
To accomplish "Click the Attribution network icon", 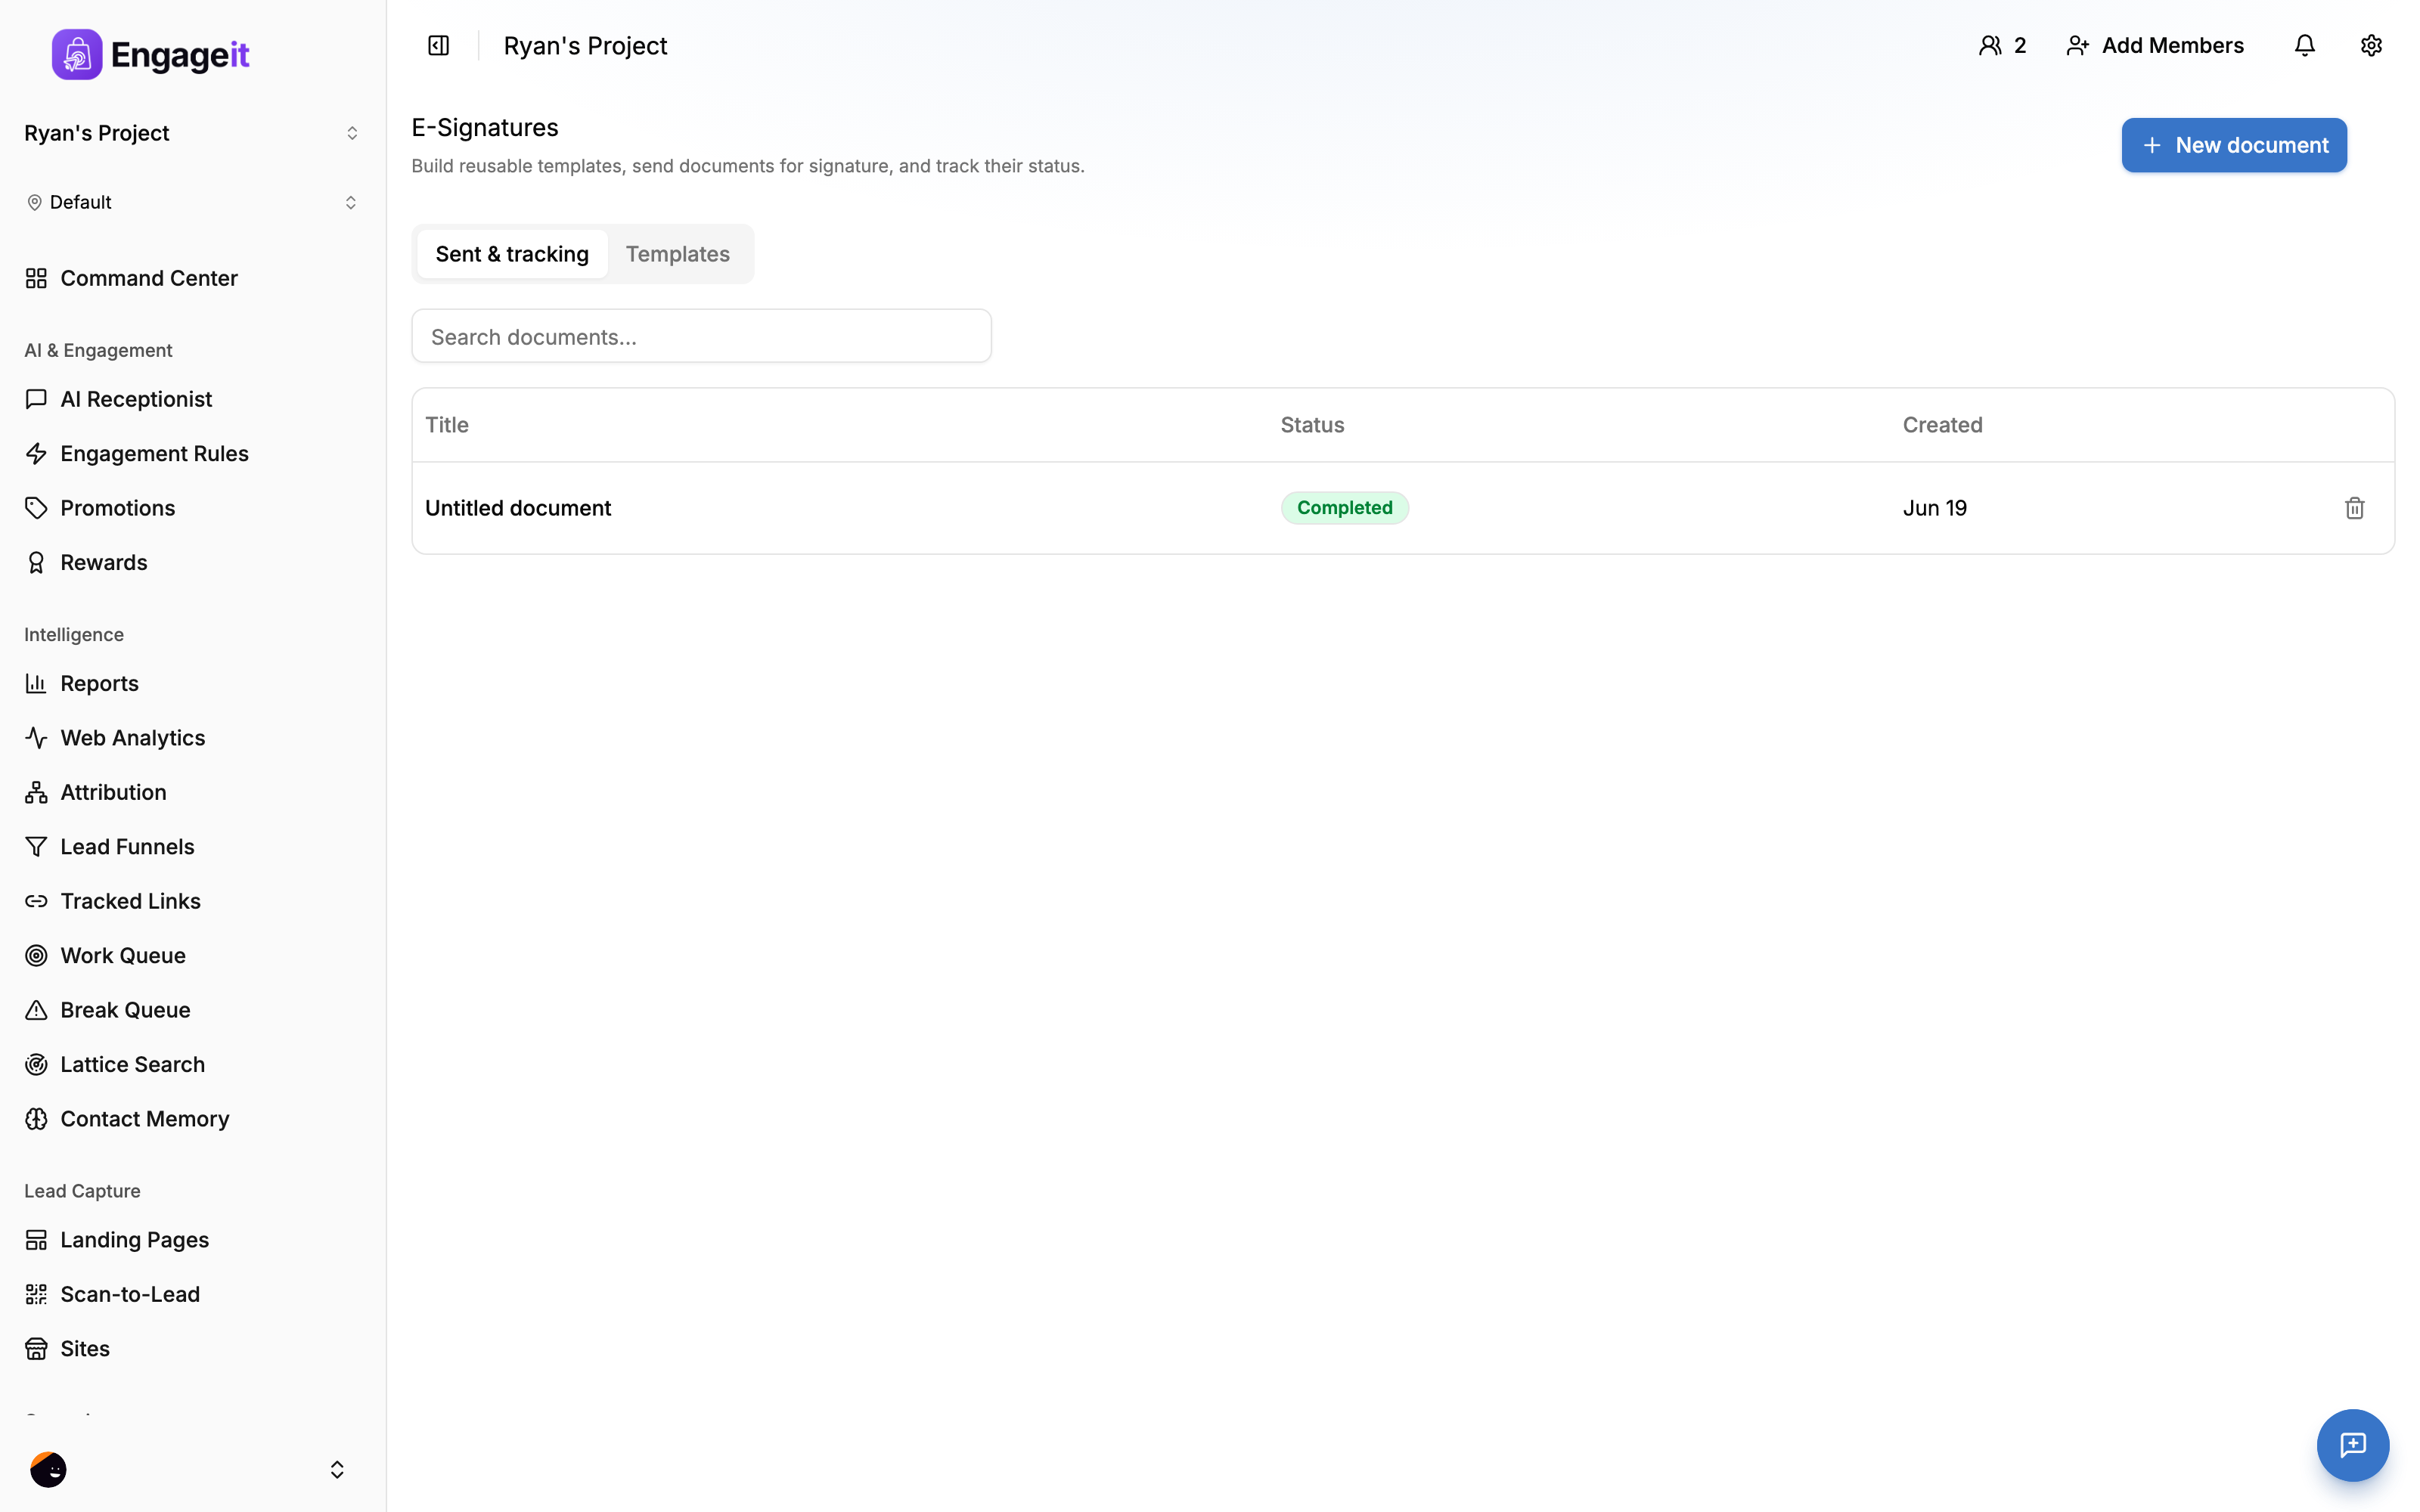I will click(36, 793).
